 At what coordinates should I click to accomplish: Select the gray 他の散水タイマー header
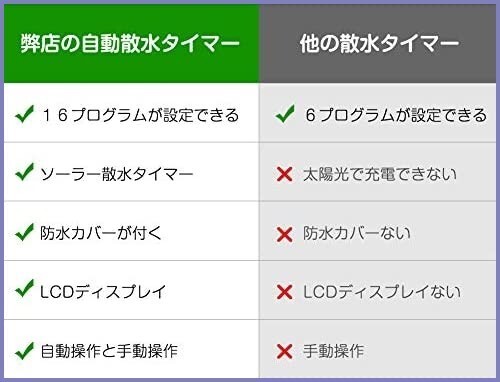tap(378, 43)
